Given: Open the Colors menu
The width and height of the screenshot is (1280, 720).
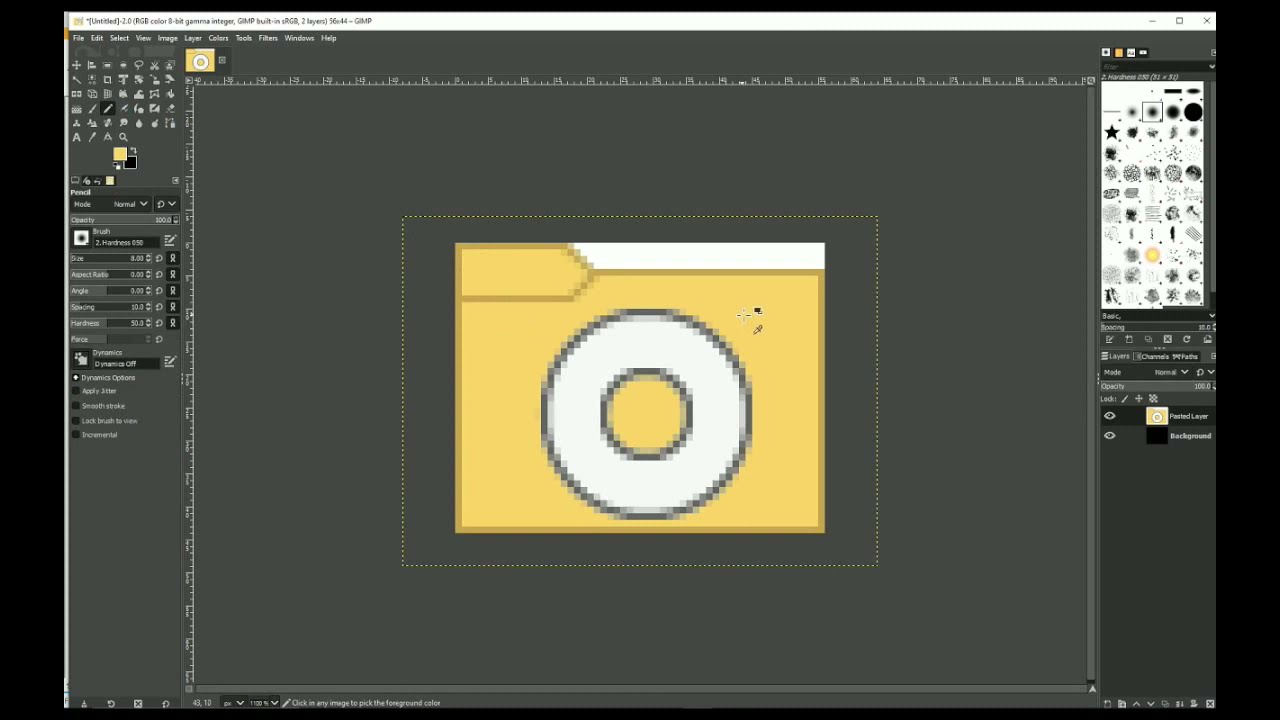Looking at the screenshot, I should (x=218, y=38).
